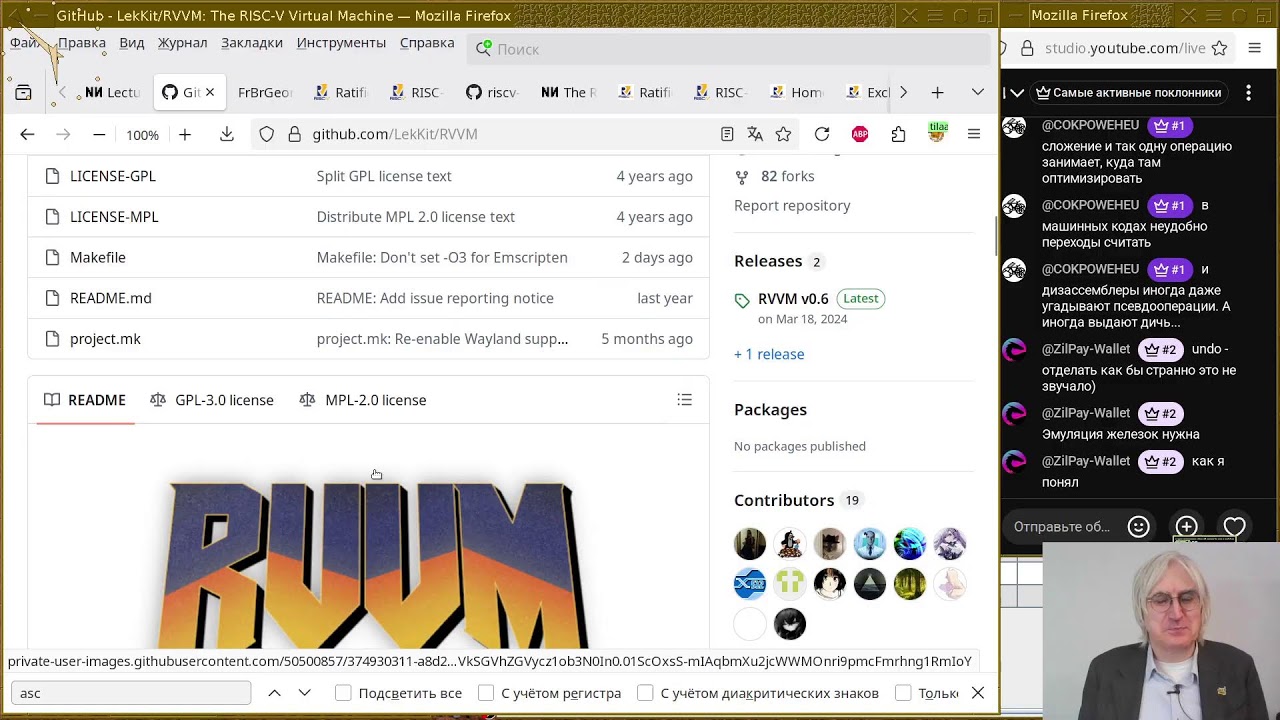Click the shield tracking protection icon
This screenshot has height=720, width=1280.
[267, 134]
